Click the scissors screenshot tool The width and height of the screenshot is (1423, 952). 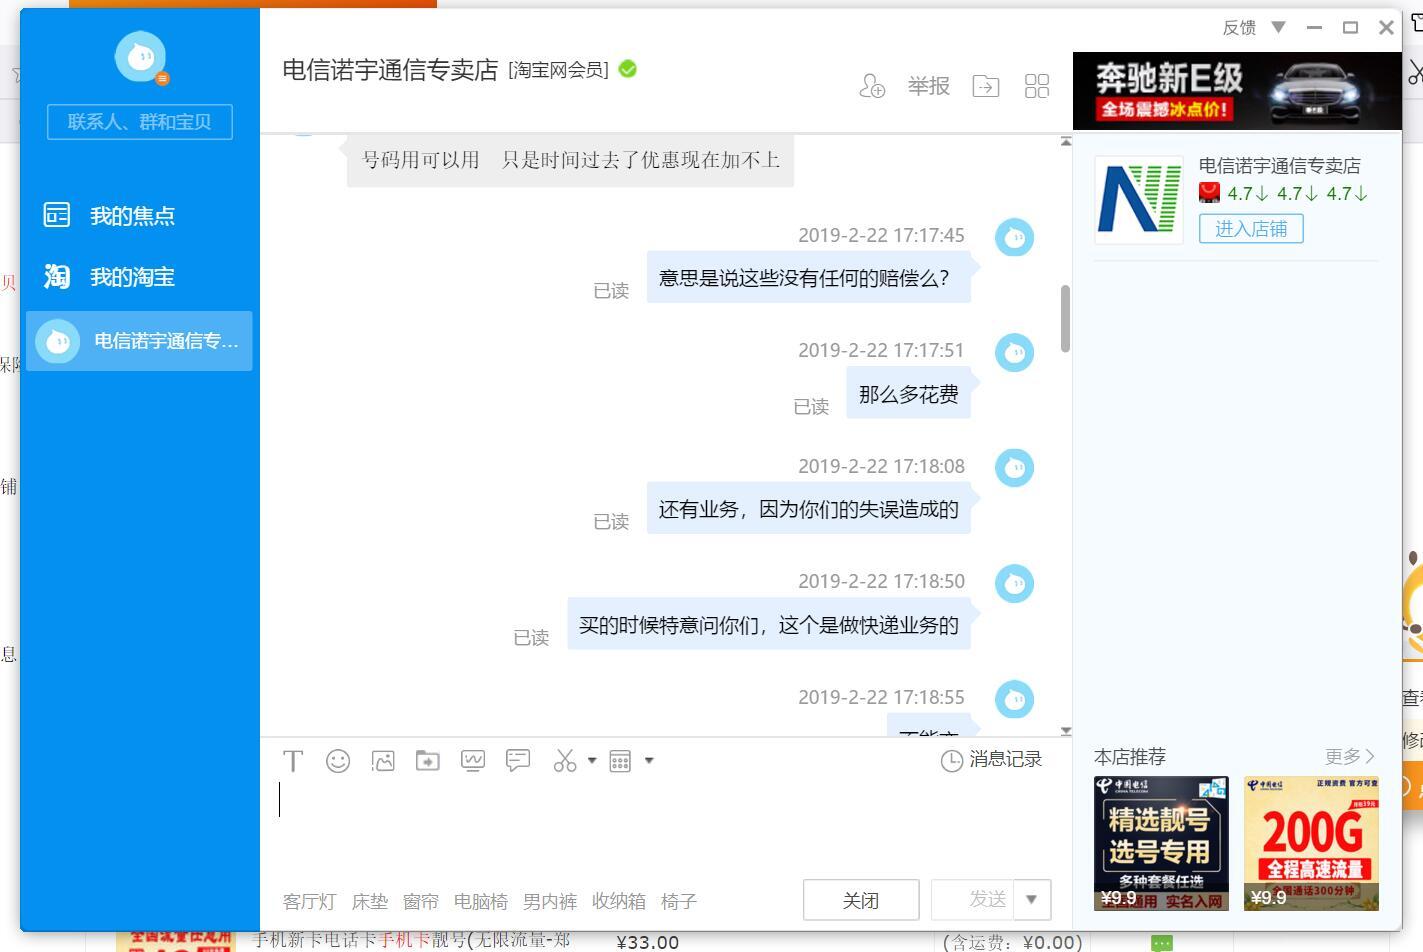click(565, 761)
